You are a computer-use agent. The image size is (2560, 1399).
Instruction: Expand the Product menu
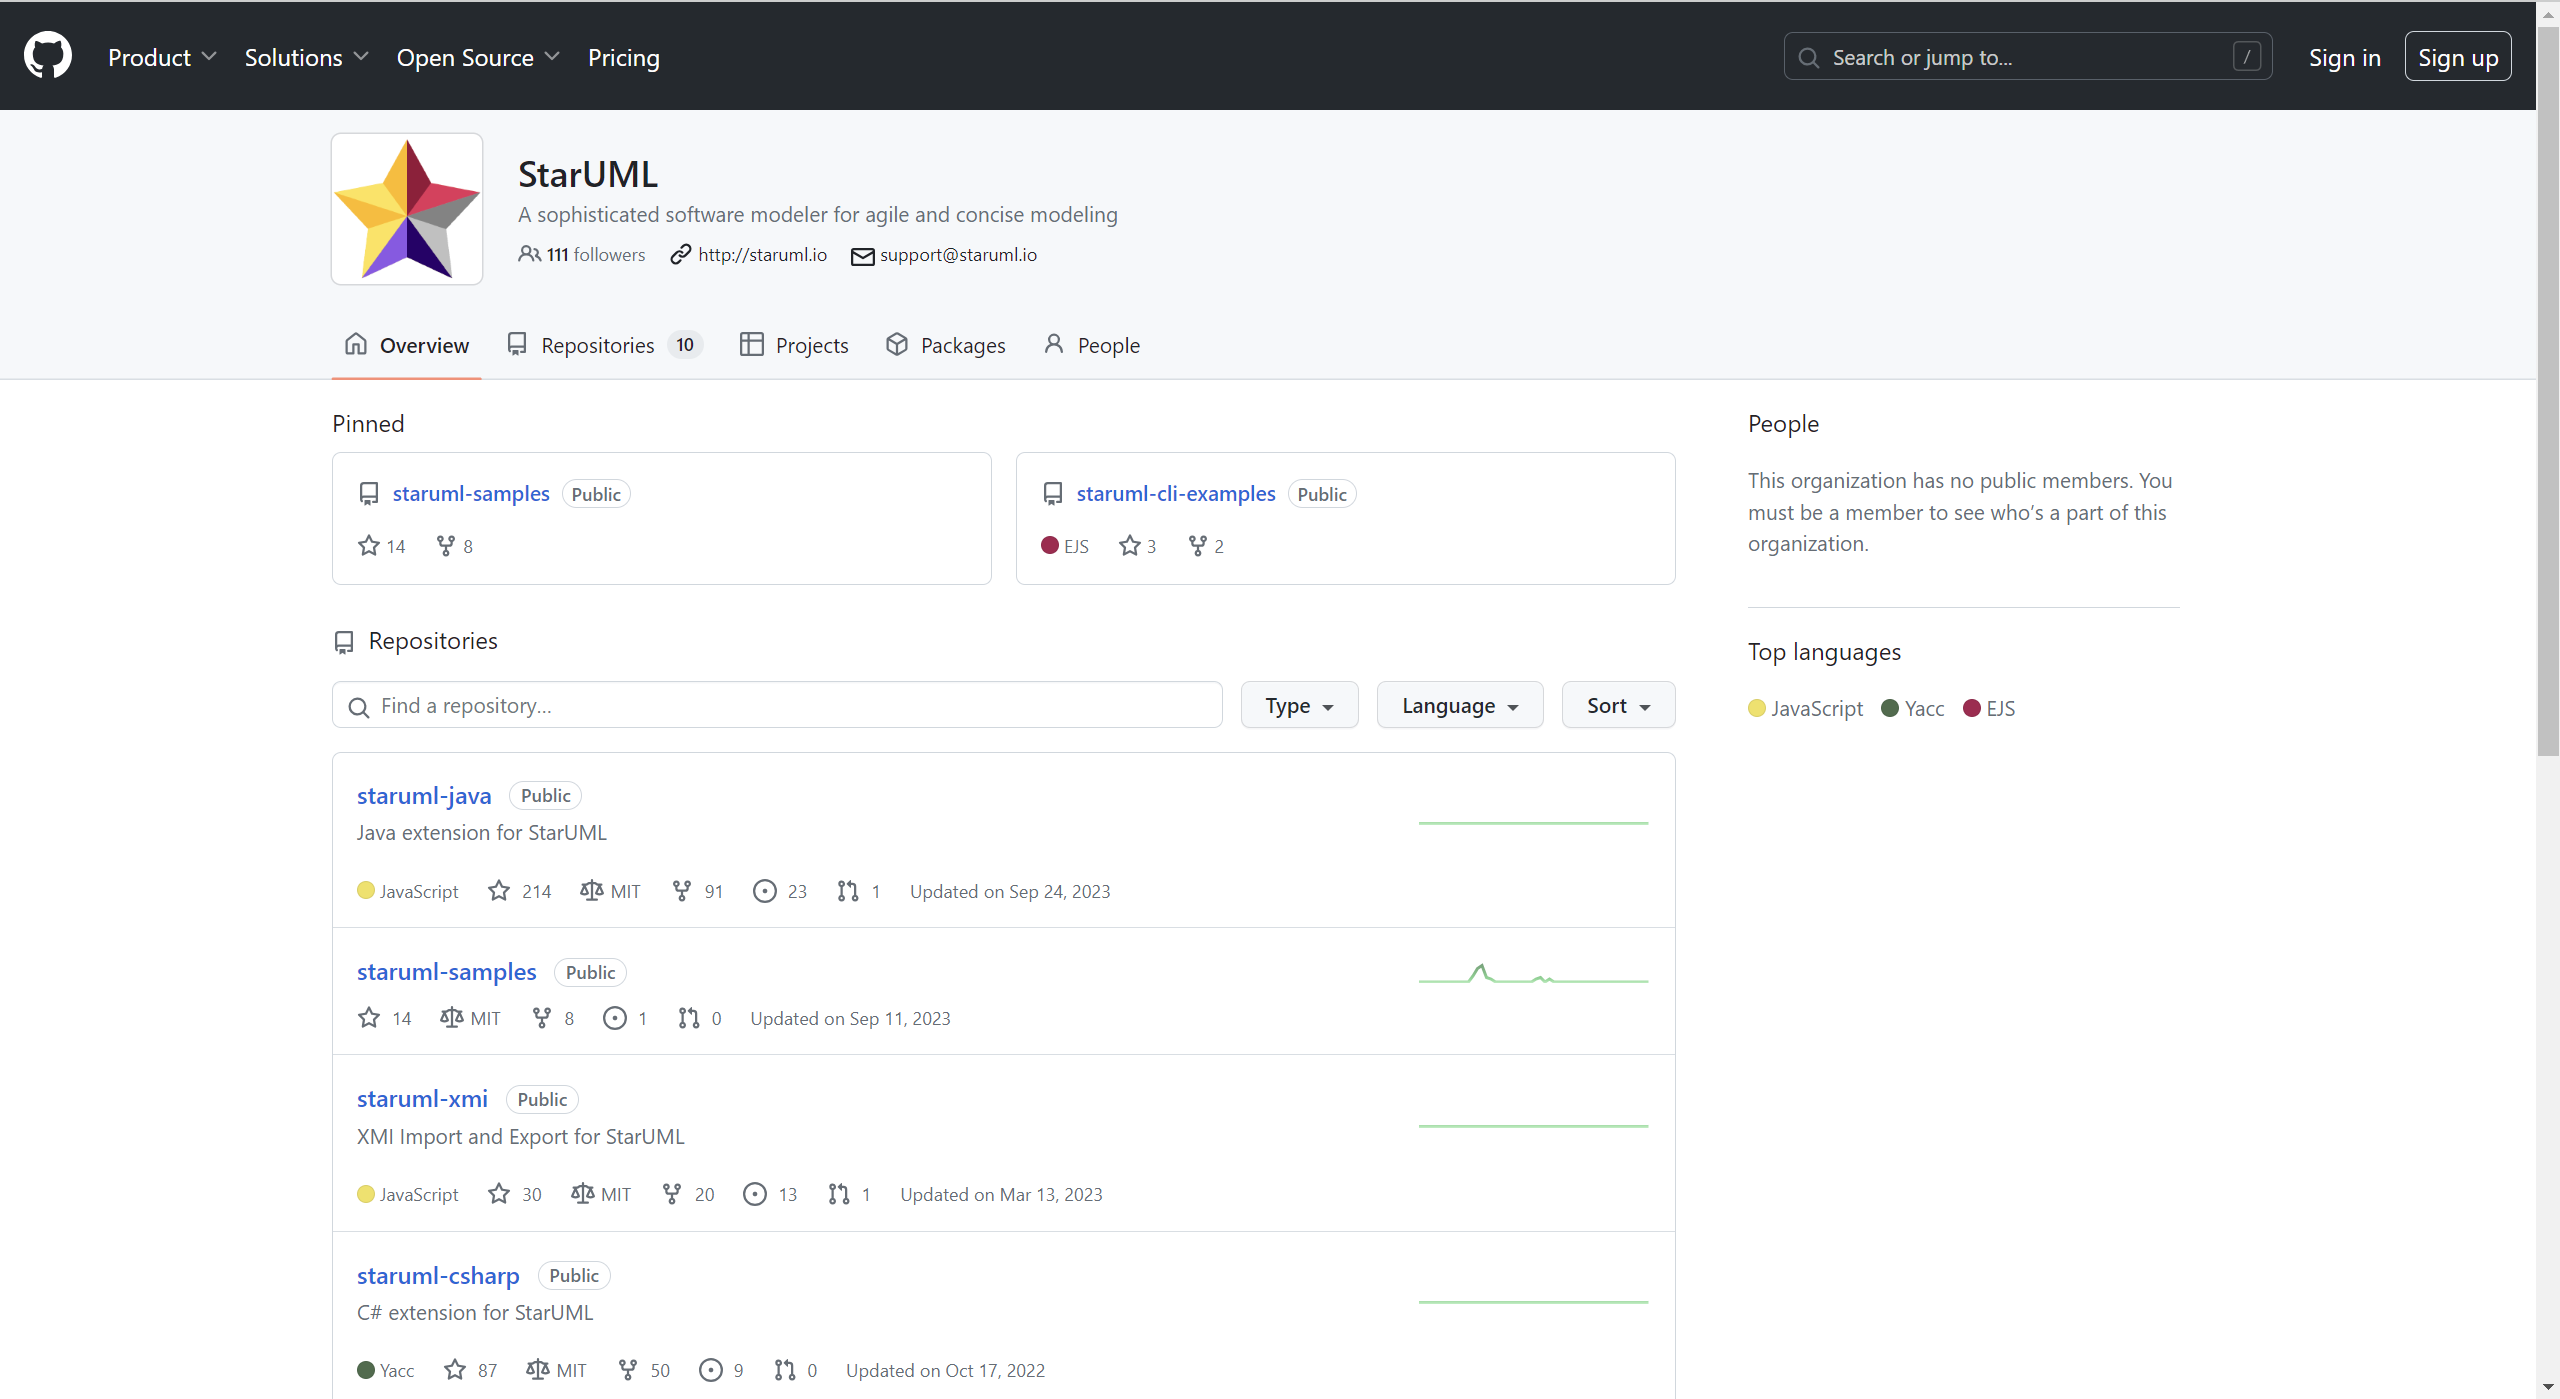(x=162, y=58)
